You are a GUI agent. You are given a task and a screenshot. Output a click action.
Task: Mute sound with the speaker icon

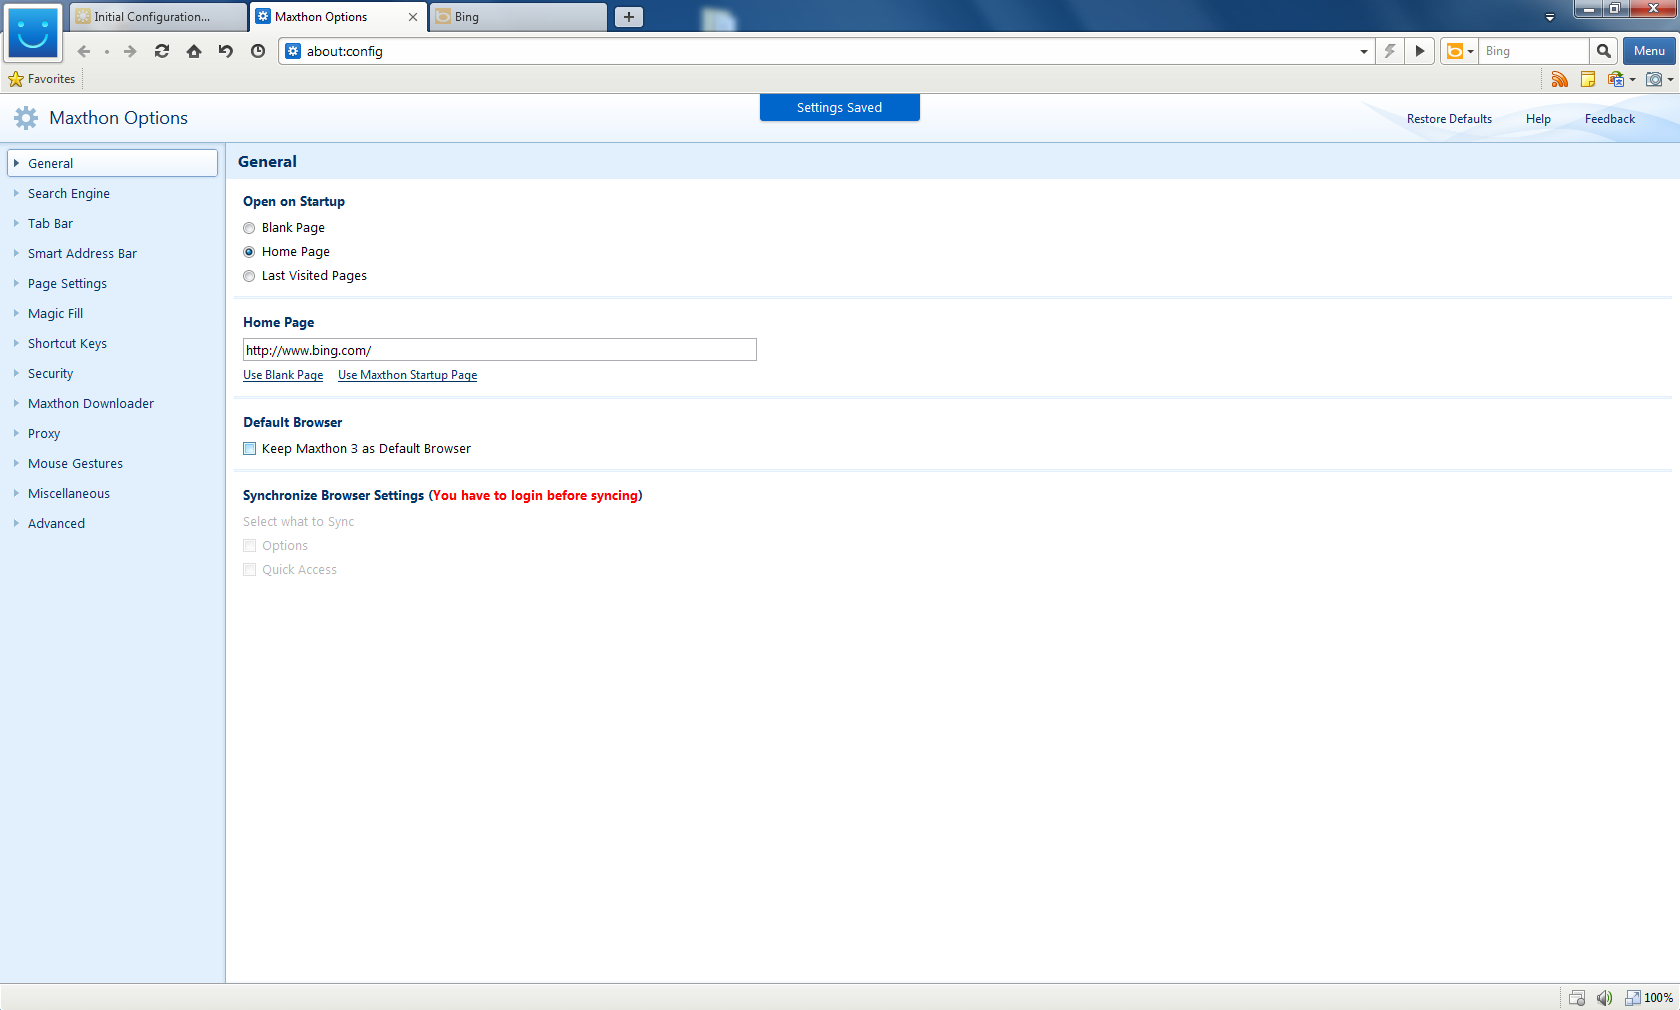coord(1604,998)
